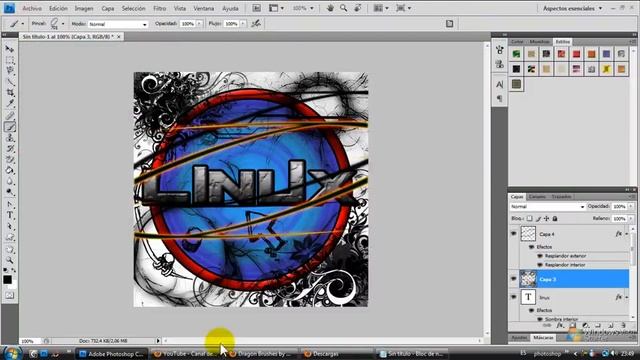
Task: Select the Crop tool
Action: coord(9,93)
